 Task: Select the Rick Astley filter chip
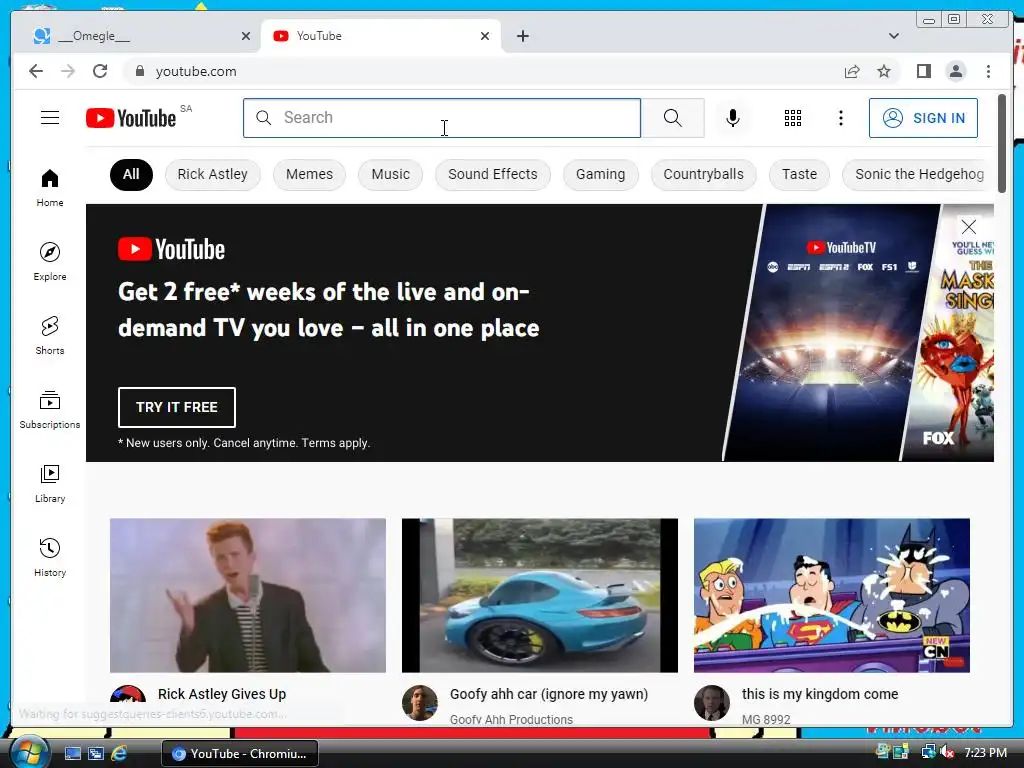(212, 174)
